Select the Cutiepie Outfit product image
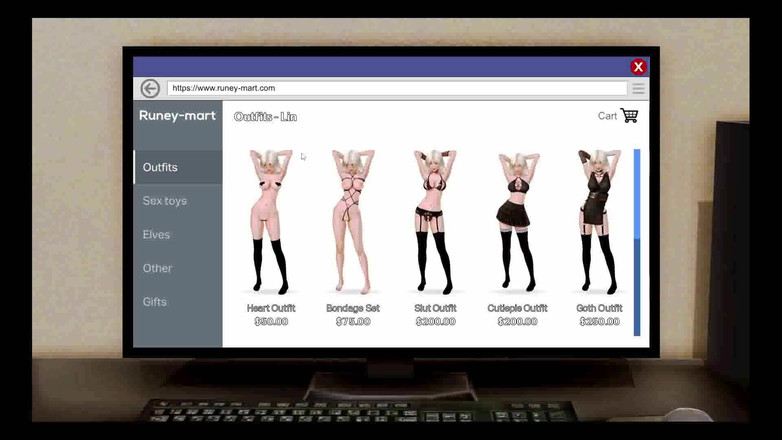Image resolution: width=782 pixels, height=440 pixels. pos(517,222)
